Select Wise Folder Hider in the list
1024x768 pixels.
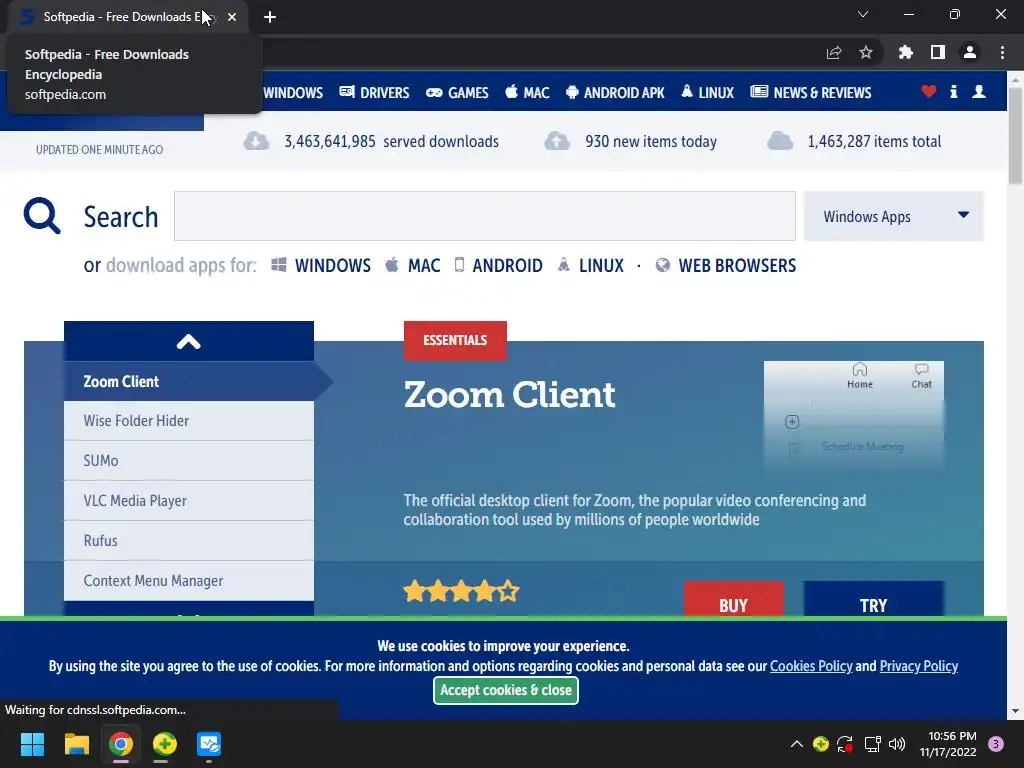(x=189, y=421)
